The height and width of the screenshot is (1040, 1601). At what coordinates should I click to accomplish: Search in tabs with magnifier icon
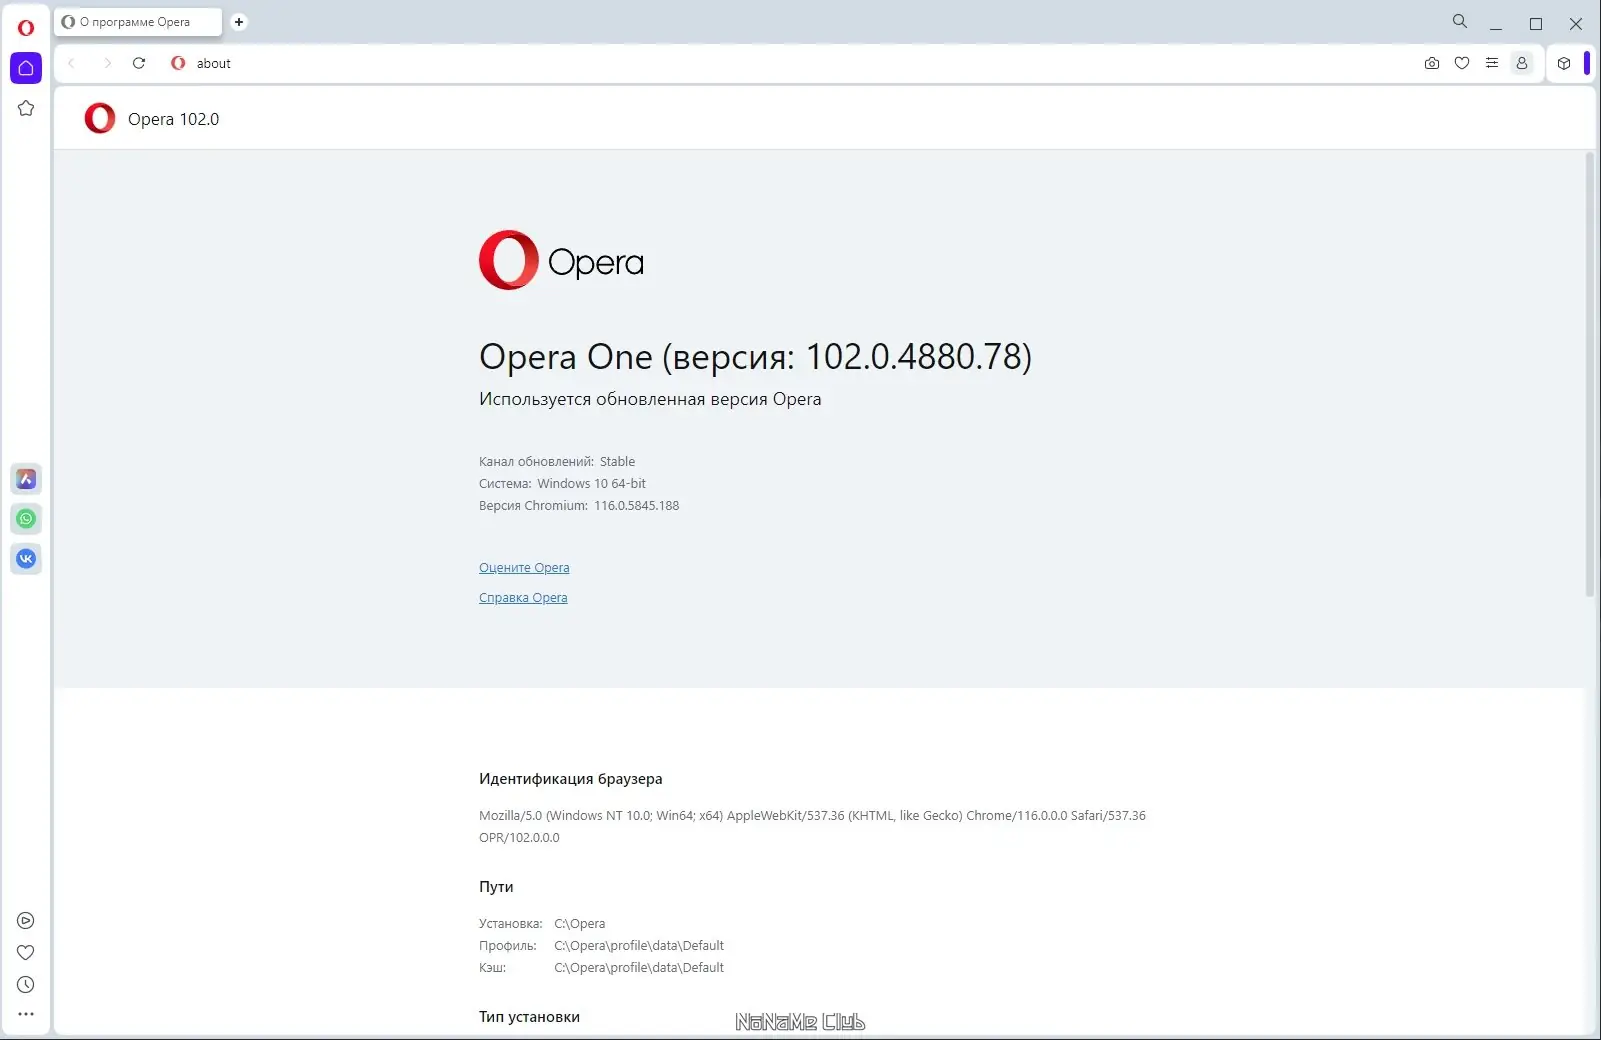(1460, 21)
